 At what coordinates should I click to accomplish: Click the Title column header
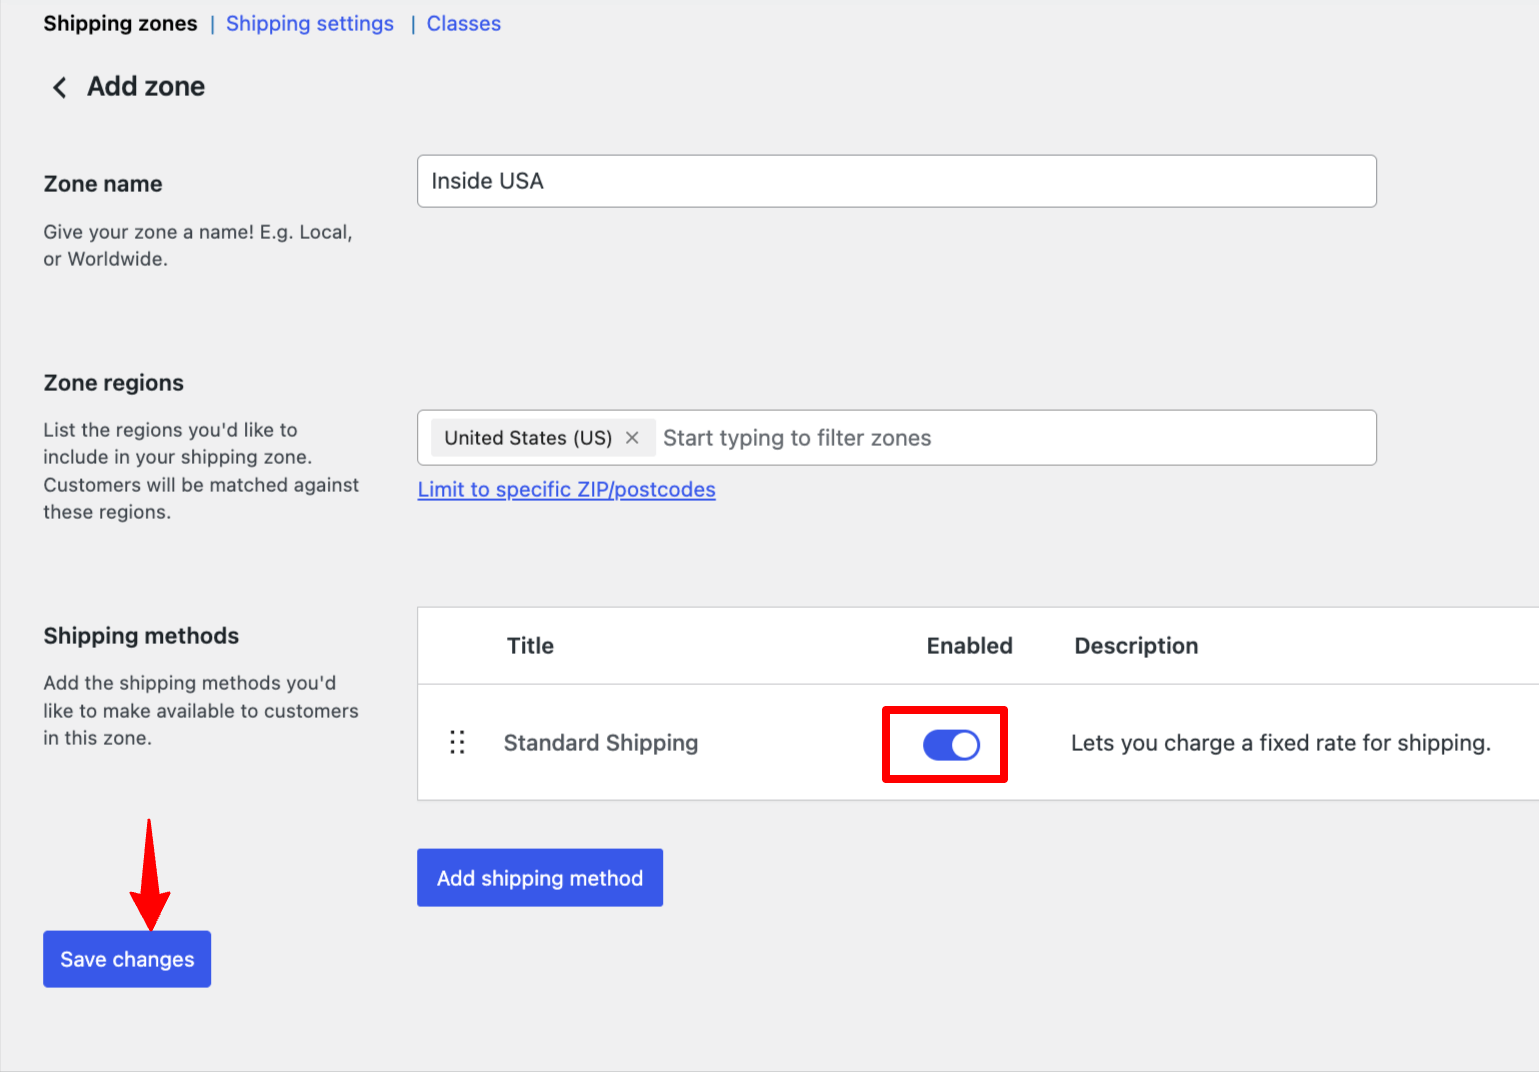point(530,646)
